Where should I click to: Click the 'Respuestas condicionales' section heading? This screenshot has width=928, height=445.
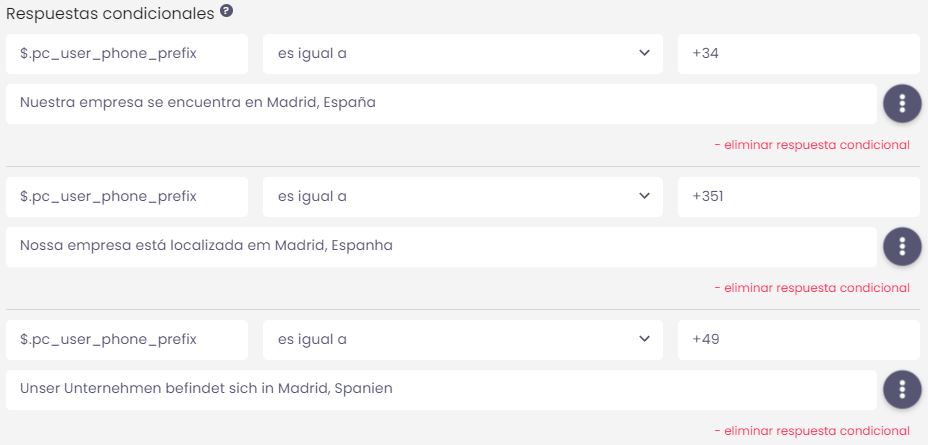(x=110, y=13)
